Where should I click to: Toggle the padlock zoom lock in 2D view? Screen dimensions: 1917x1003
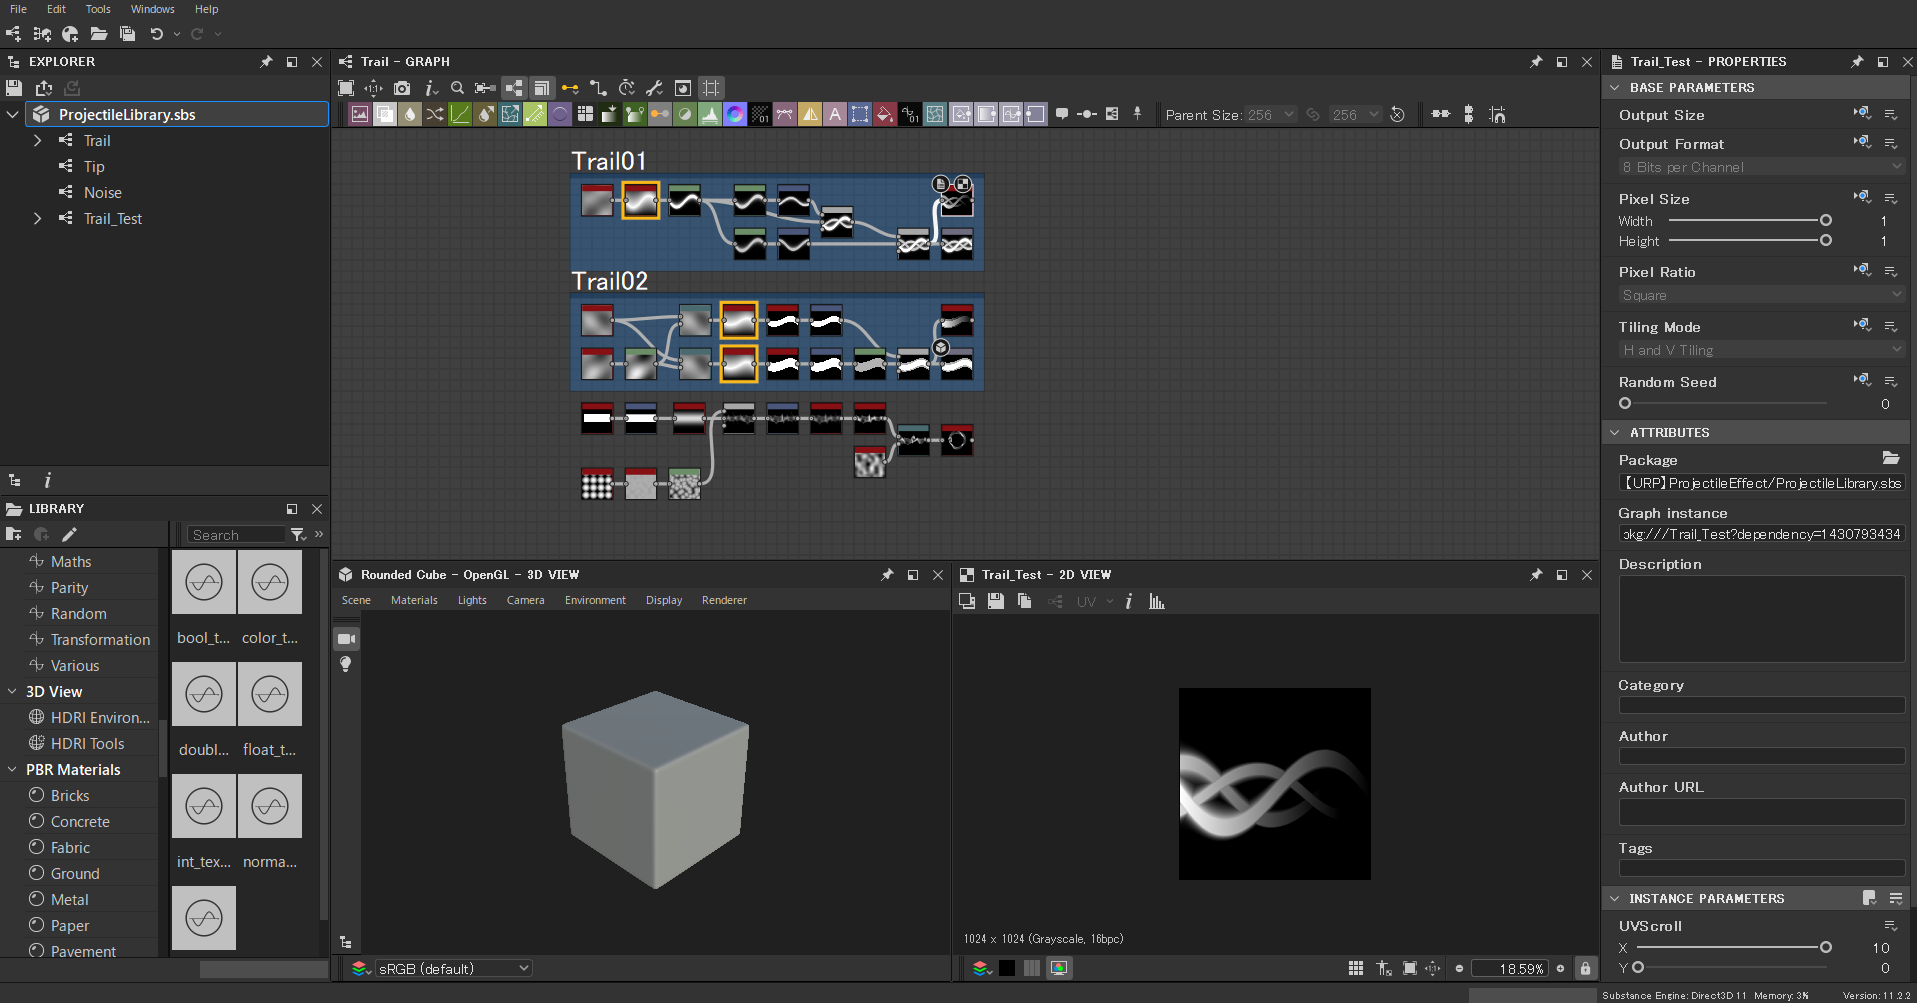point(1585,968)
